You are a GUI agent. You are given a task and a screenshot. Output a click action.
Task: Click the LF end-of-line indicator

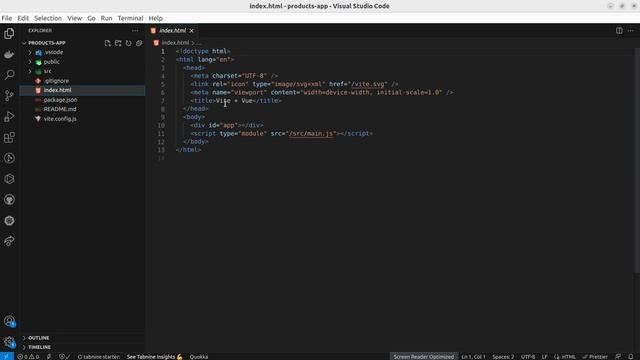coord(544,356)
